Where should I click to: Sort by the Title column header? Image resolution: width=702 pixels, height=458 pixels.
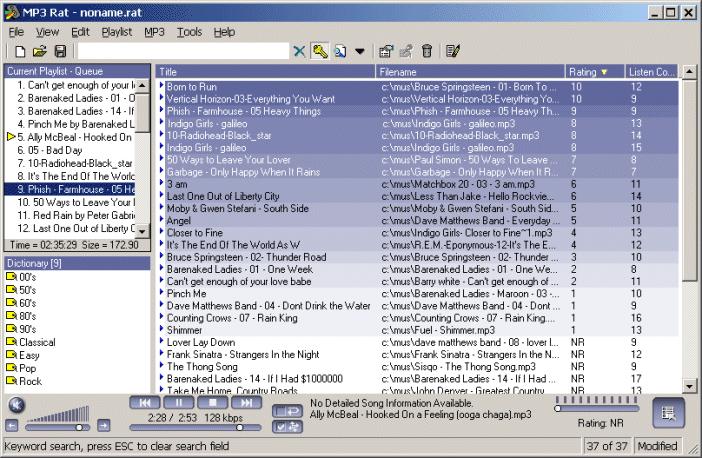click(265, 72)
